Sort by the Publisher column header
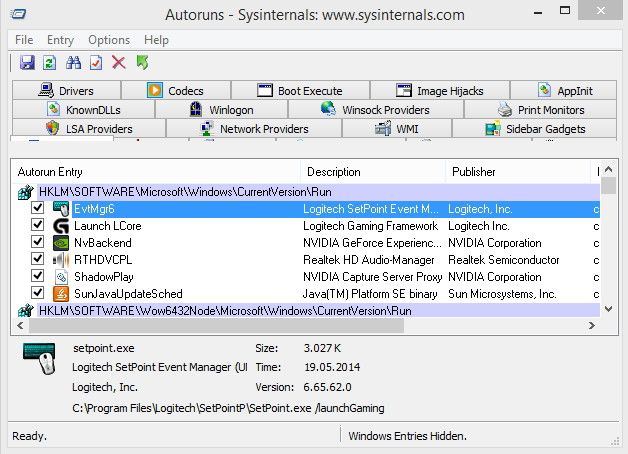Screen dimensions: 628x454 (x=473, y=172)
